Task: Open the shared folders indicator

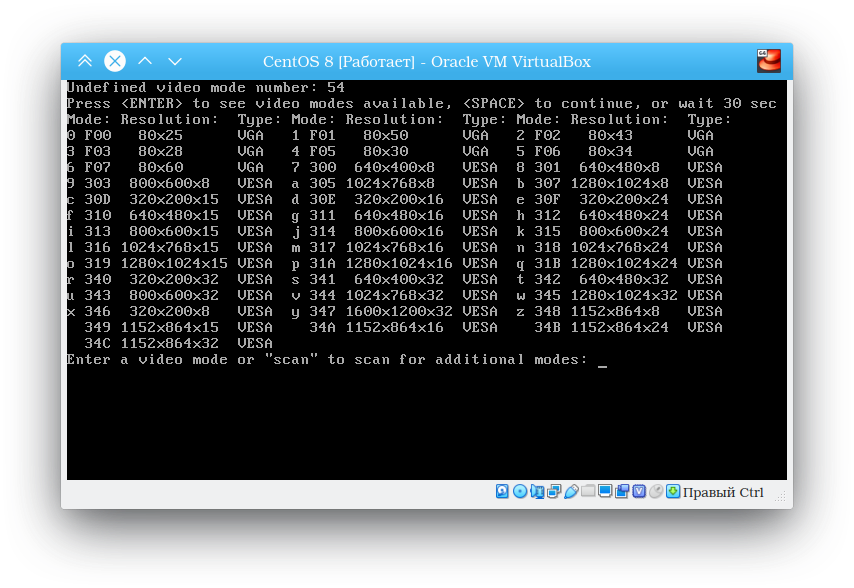Action: point(588,491)
